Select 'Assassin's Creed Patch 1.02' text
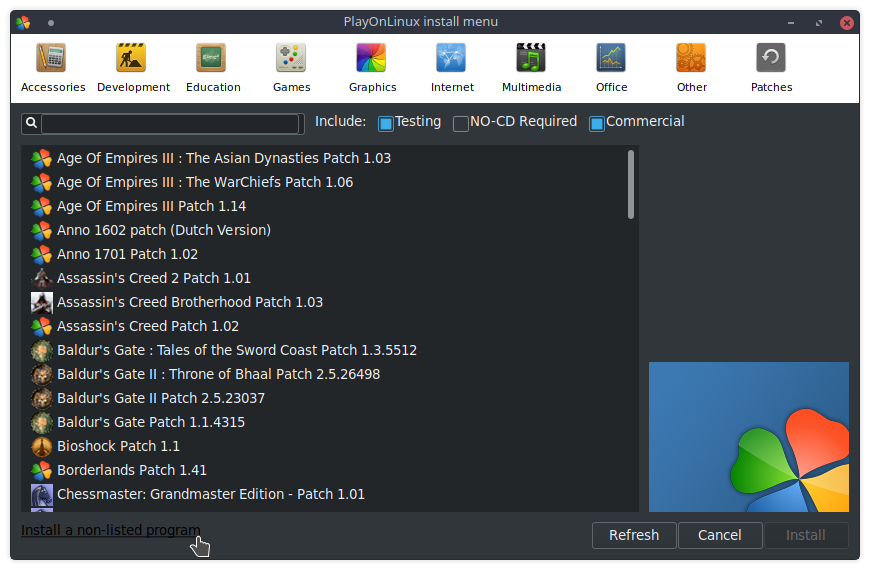 pos(148,326)
